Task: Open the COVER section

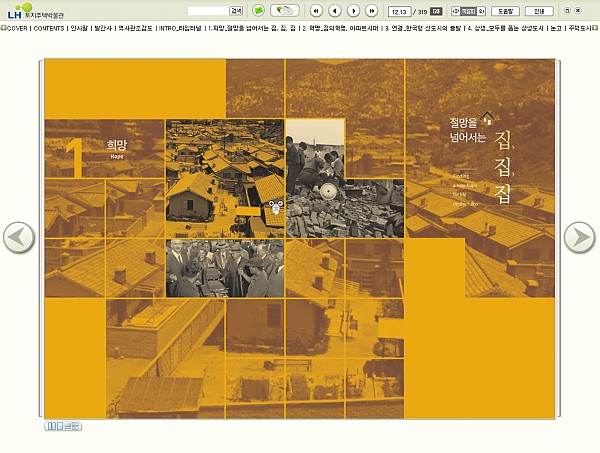Action: tap(17, 28)
